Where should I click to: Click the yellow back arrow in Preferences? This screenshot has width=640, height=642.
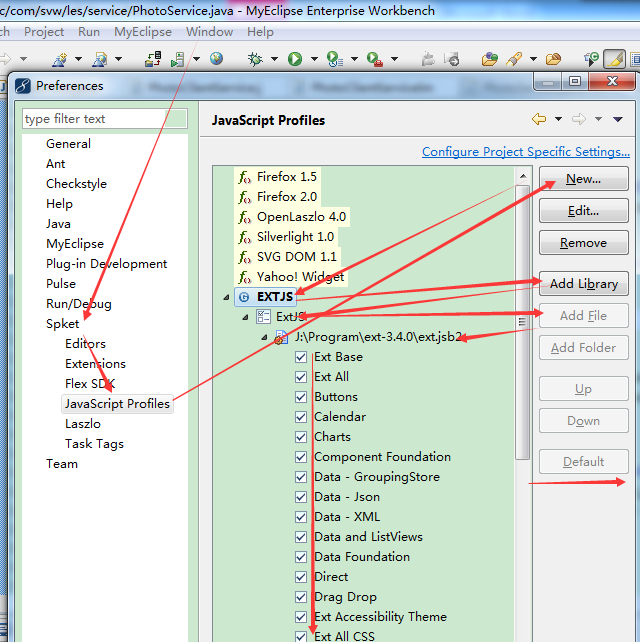tap(539, 119)
